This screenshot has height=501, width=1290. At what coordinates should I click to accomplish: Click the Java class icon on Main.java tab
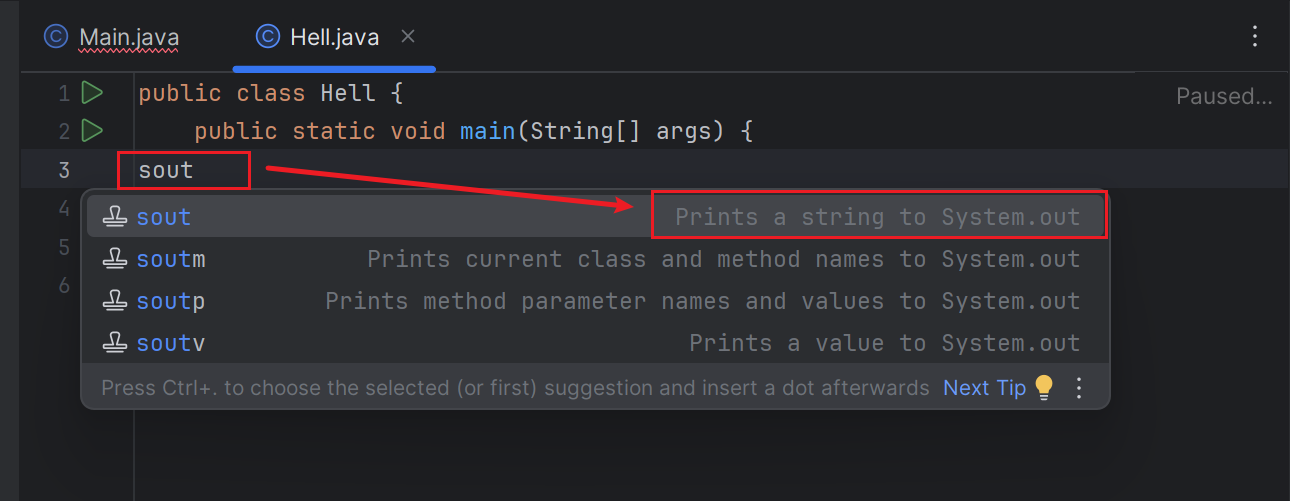[x=55, y=37]
